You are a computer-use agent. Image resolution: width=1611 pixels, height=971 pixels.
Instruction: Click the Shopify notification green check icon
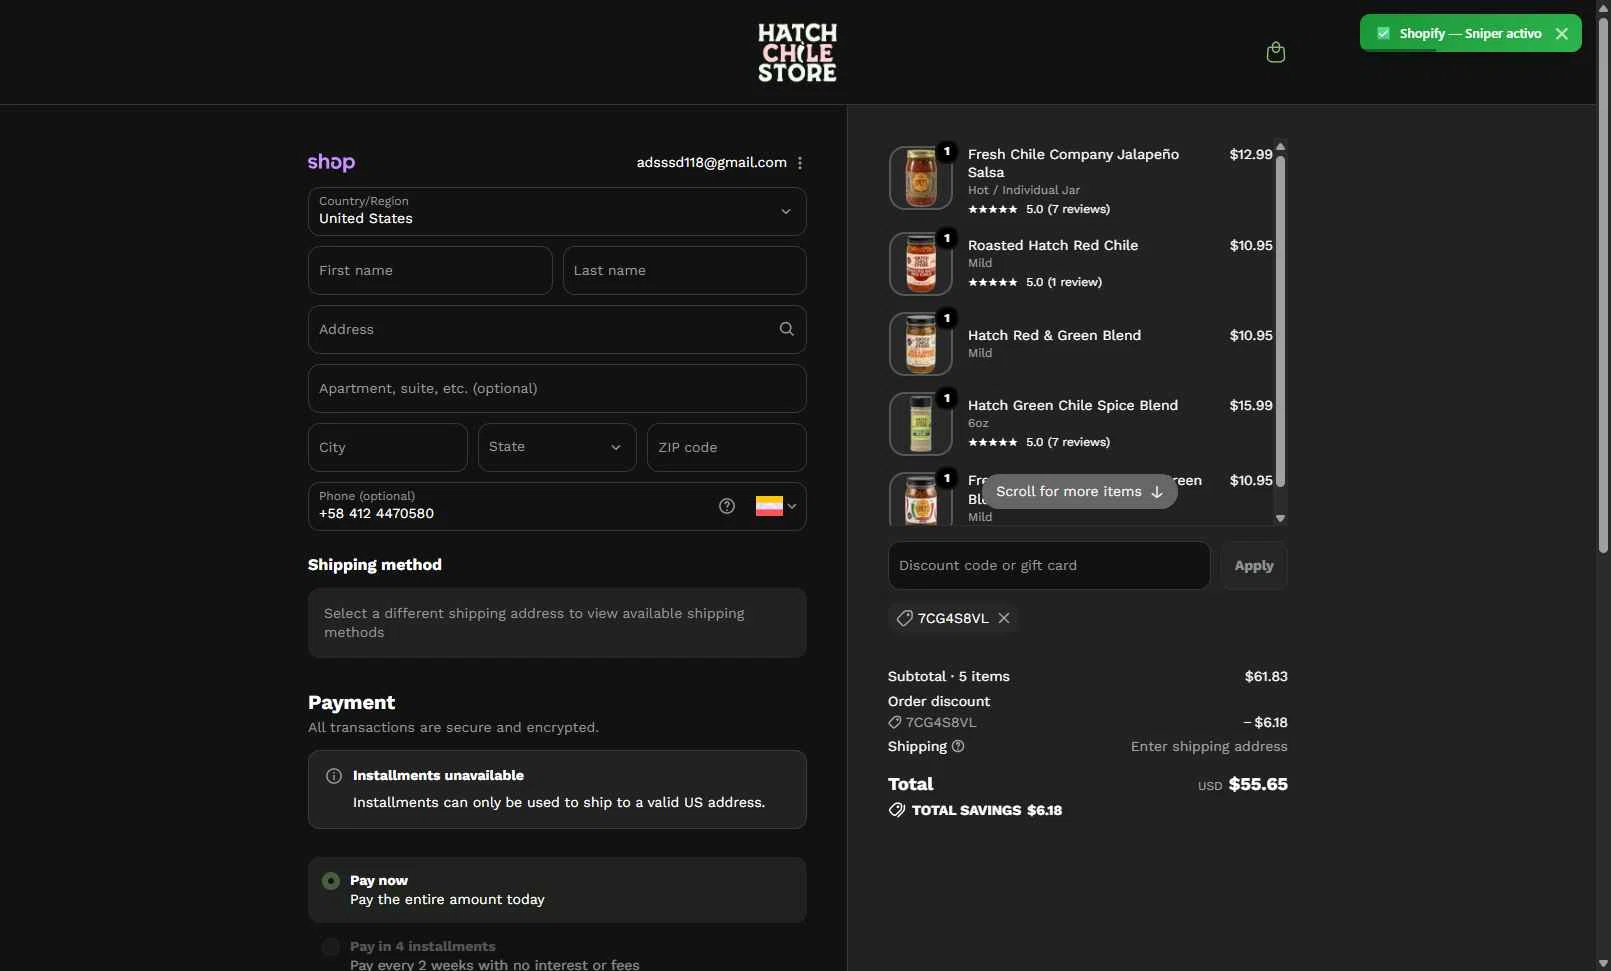coord(1383,33)
